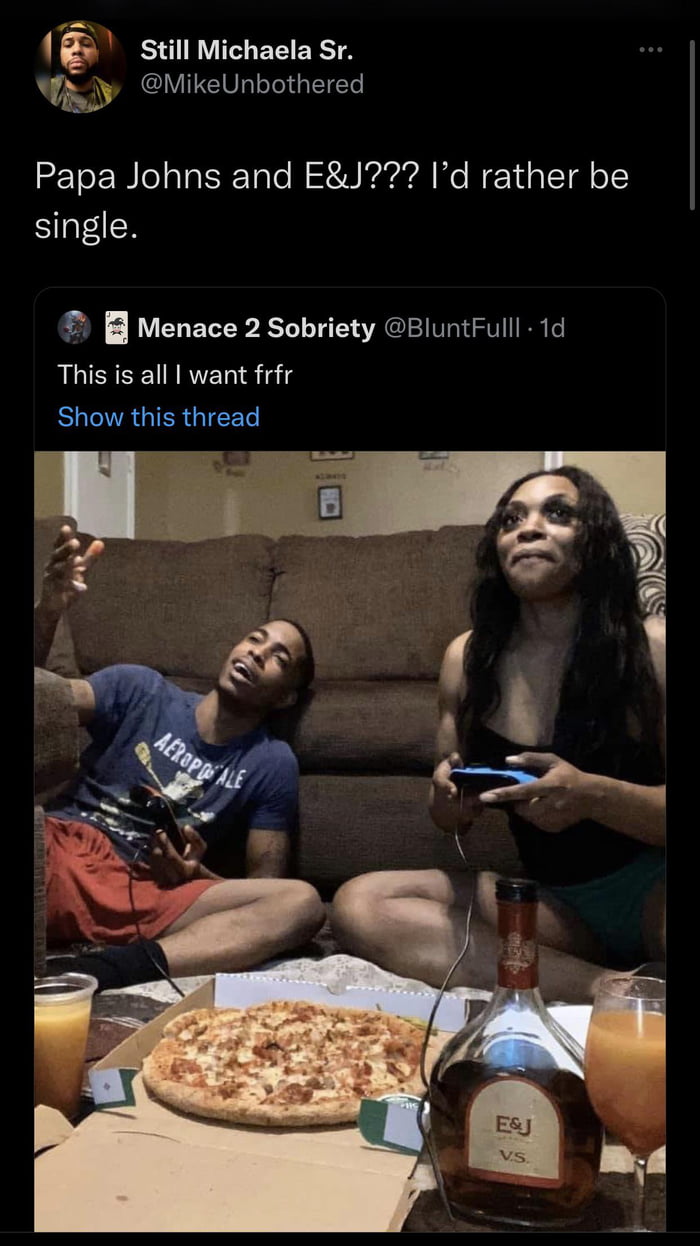Screen dimensions: 700x1246
Task: Click the Show this thread link
Action: point(159,417)
